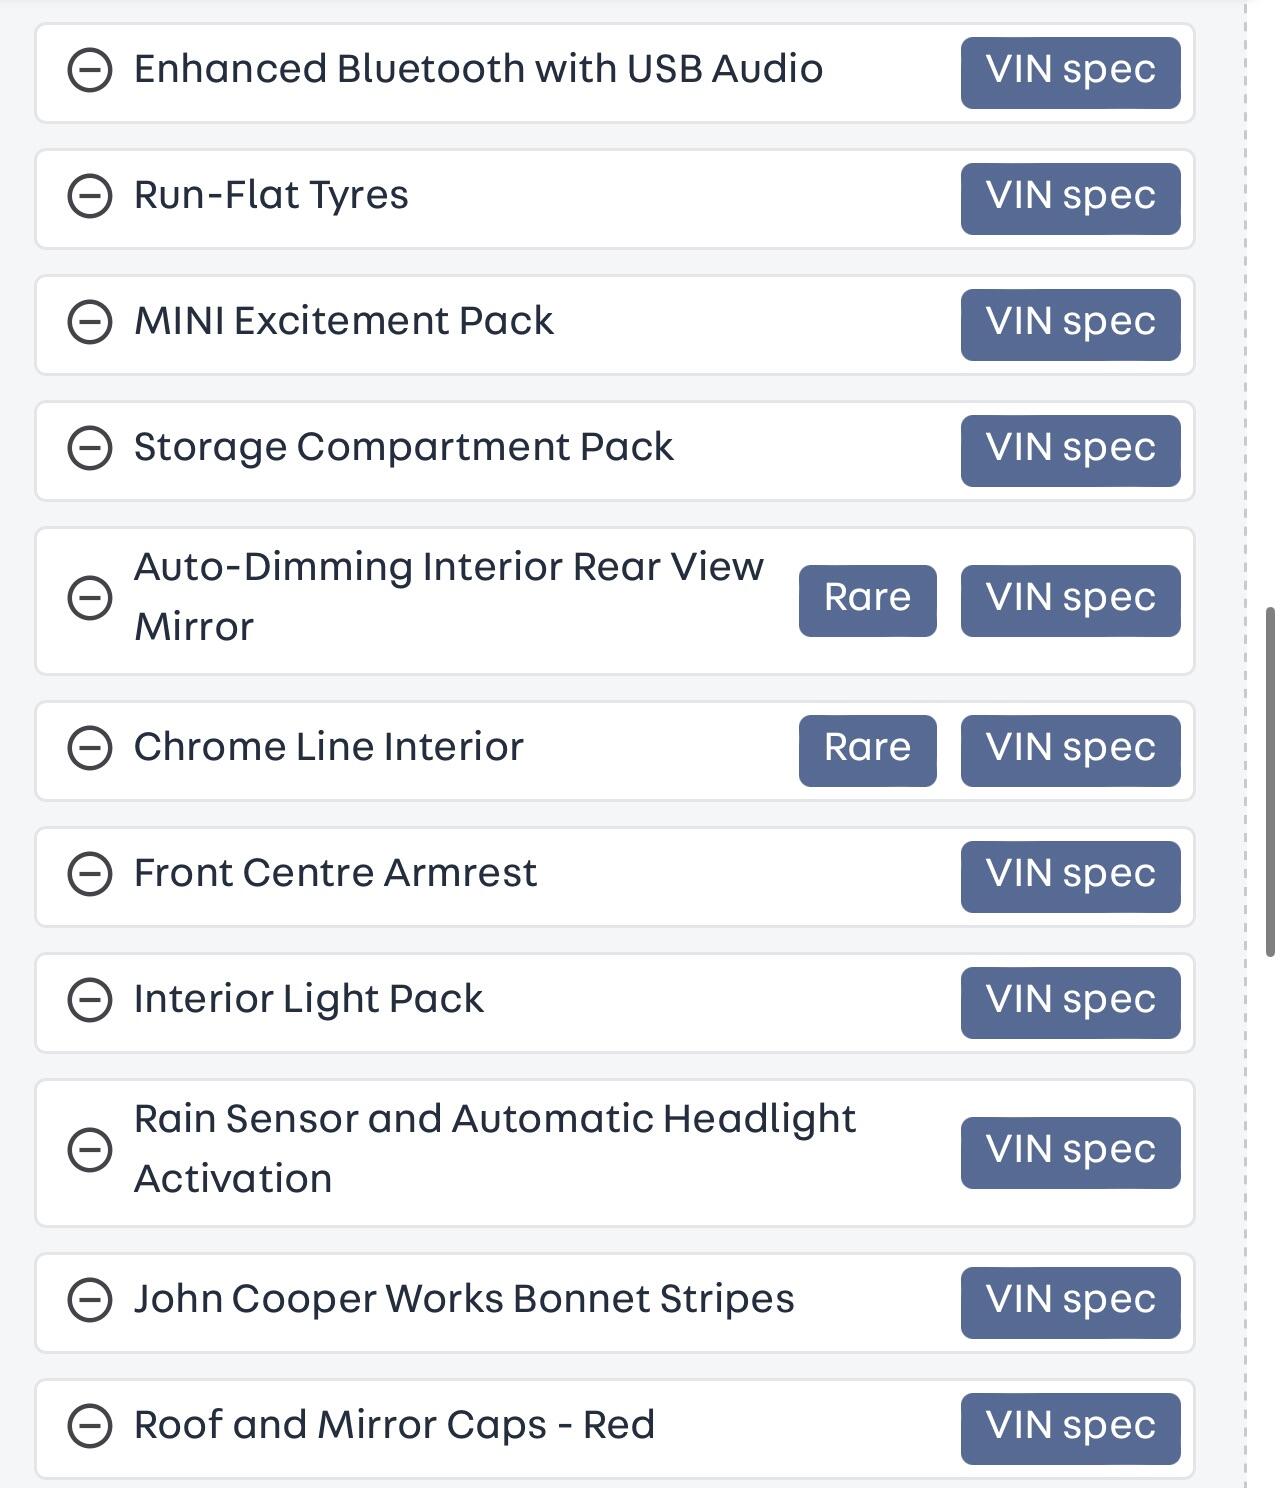Click VIN spec badge for Run-Flat Tyres

click(1070, 198)
